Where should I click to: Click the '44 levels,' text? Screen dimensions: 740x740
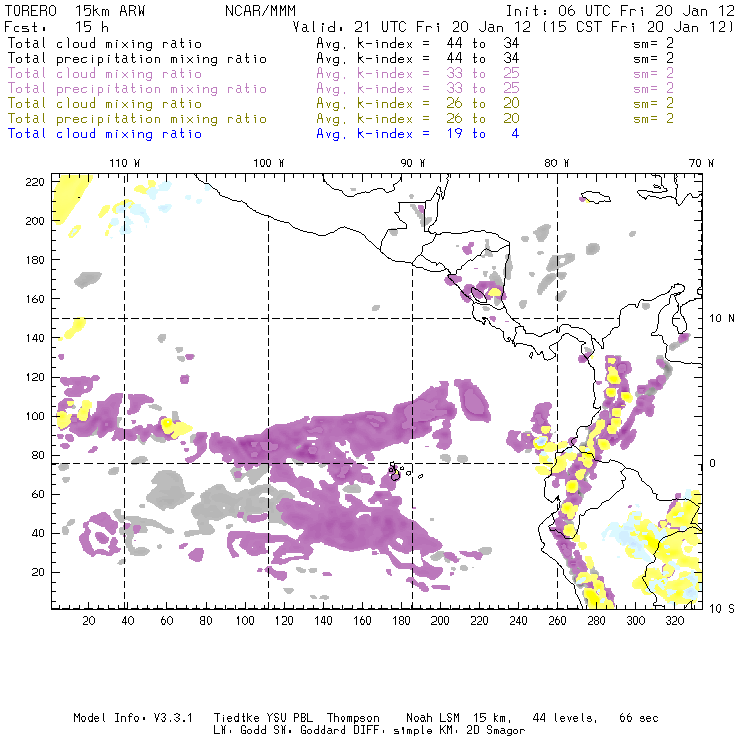click(x=565, y=718)
